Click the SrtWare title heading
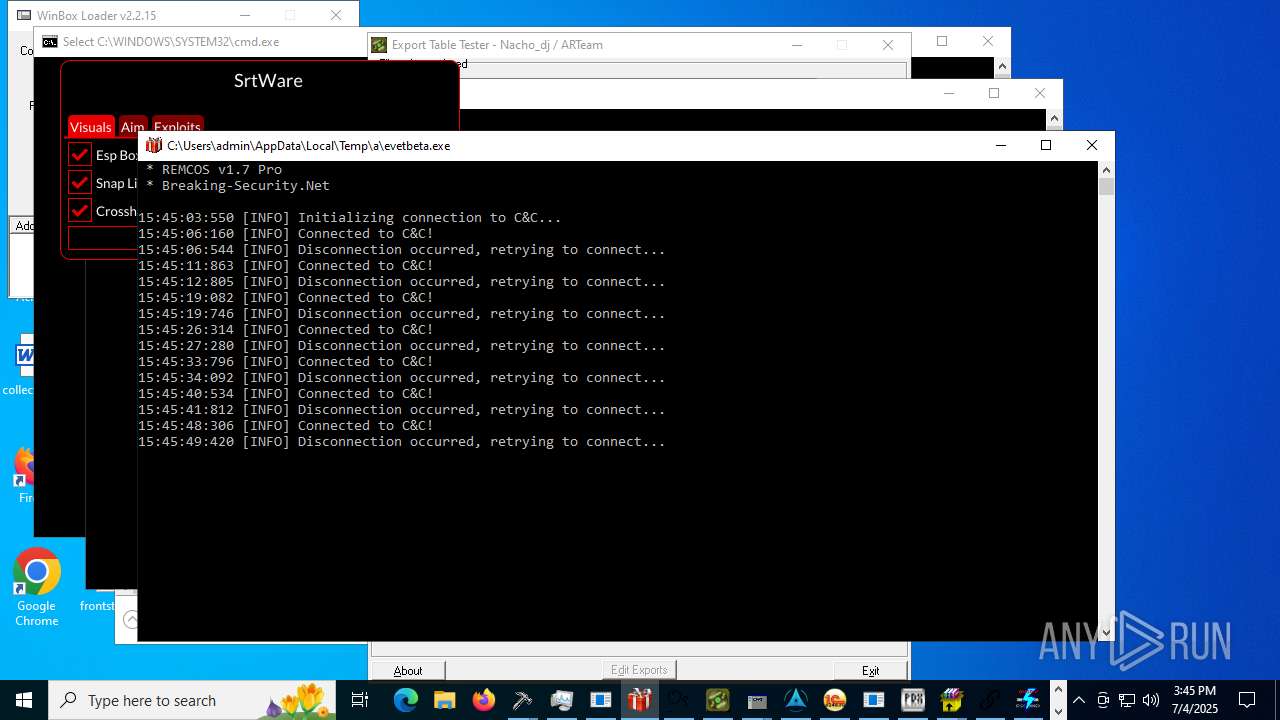Image resolution: width=1280 pixels, height=720 pixels. [268, 81]
